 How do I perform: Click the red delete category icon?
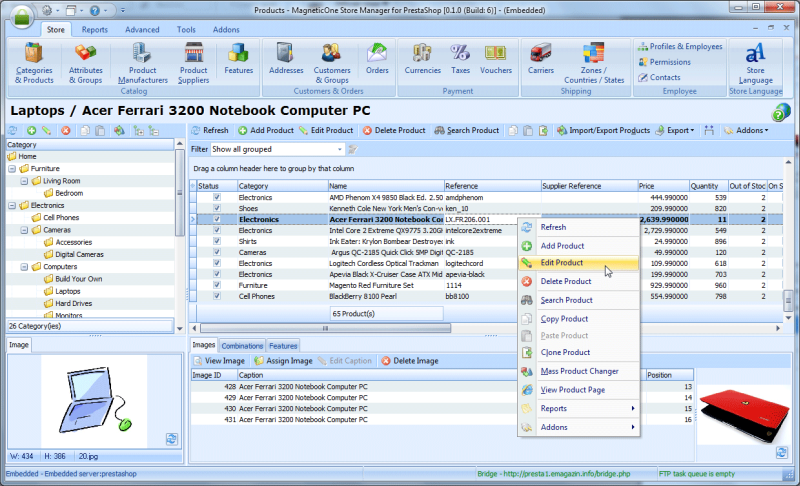coord(65,131)
